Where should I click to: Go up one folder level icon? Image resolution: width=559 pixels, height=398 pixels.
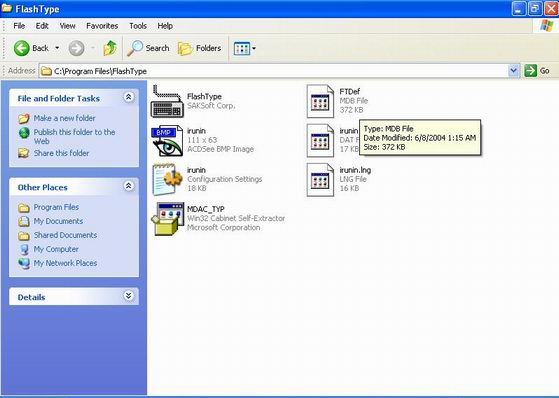coord(110,48)
